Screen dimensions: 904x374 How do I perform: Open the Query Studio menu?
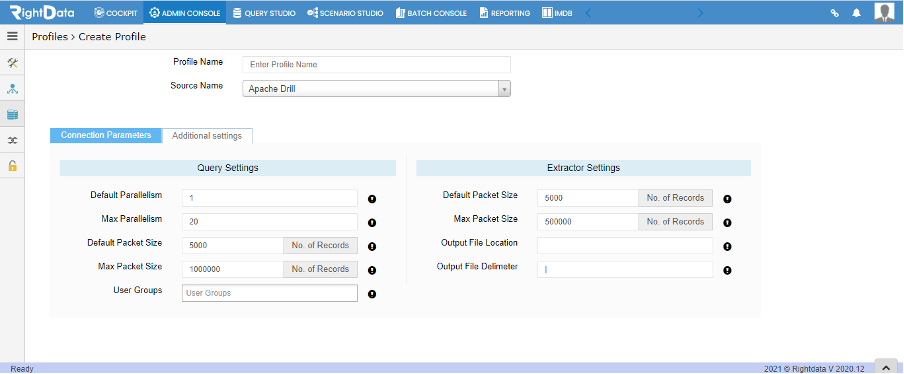click(263, 13)
